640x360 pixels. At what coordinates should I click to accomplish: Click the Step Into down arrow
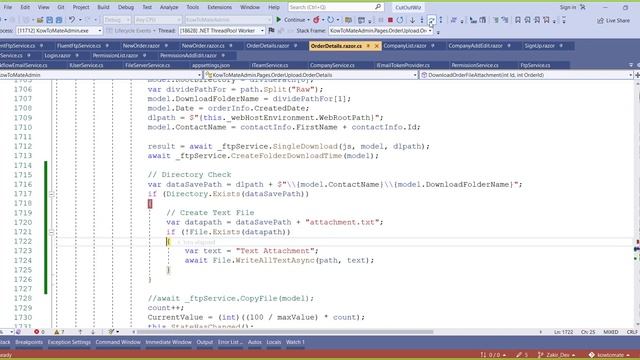(412, 20)
